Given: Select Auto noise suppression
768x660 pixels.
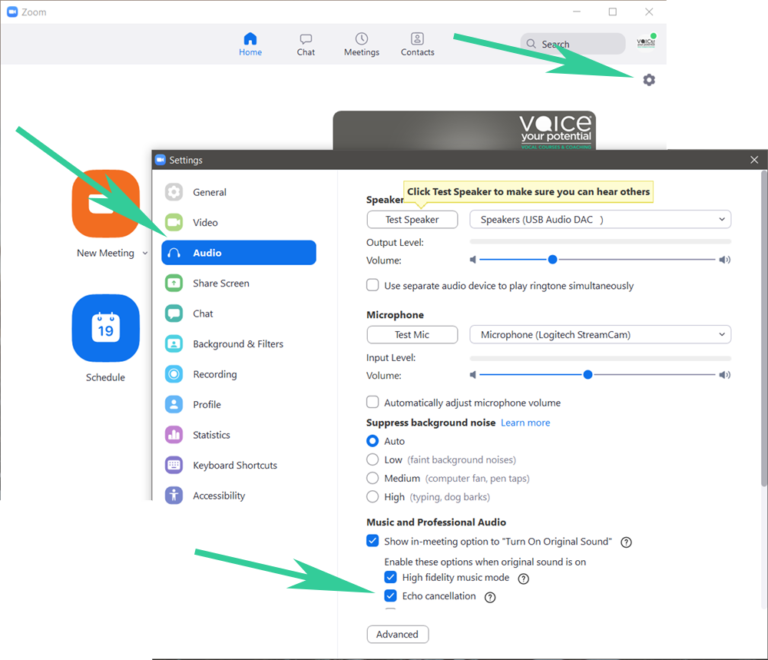Looking at the screenshot, I should click(372, 441).
